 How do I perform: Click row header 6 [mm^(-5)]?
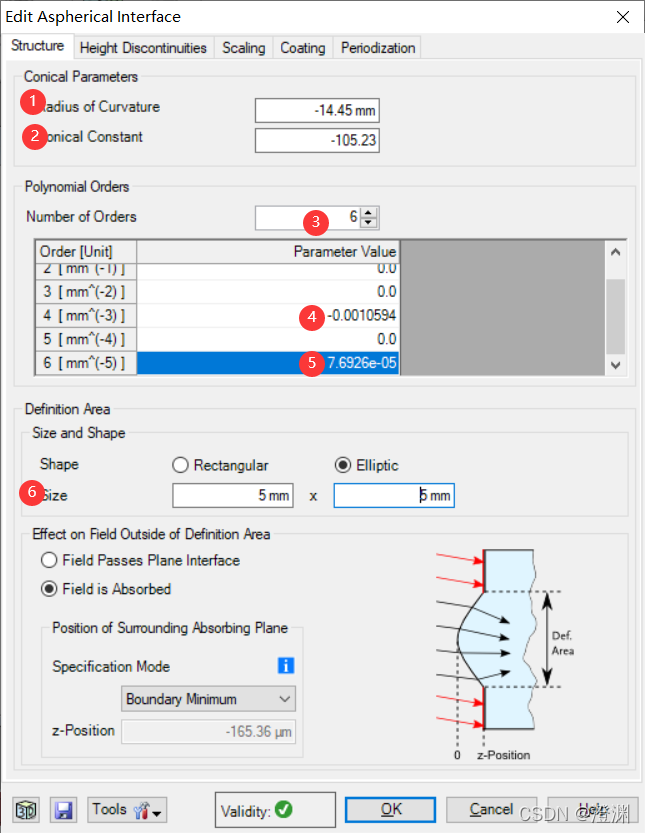click(x=86, y=363)
